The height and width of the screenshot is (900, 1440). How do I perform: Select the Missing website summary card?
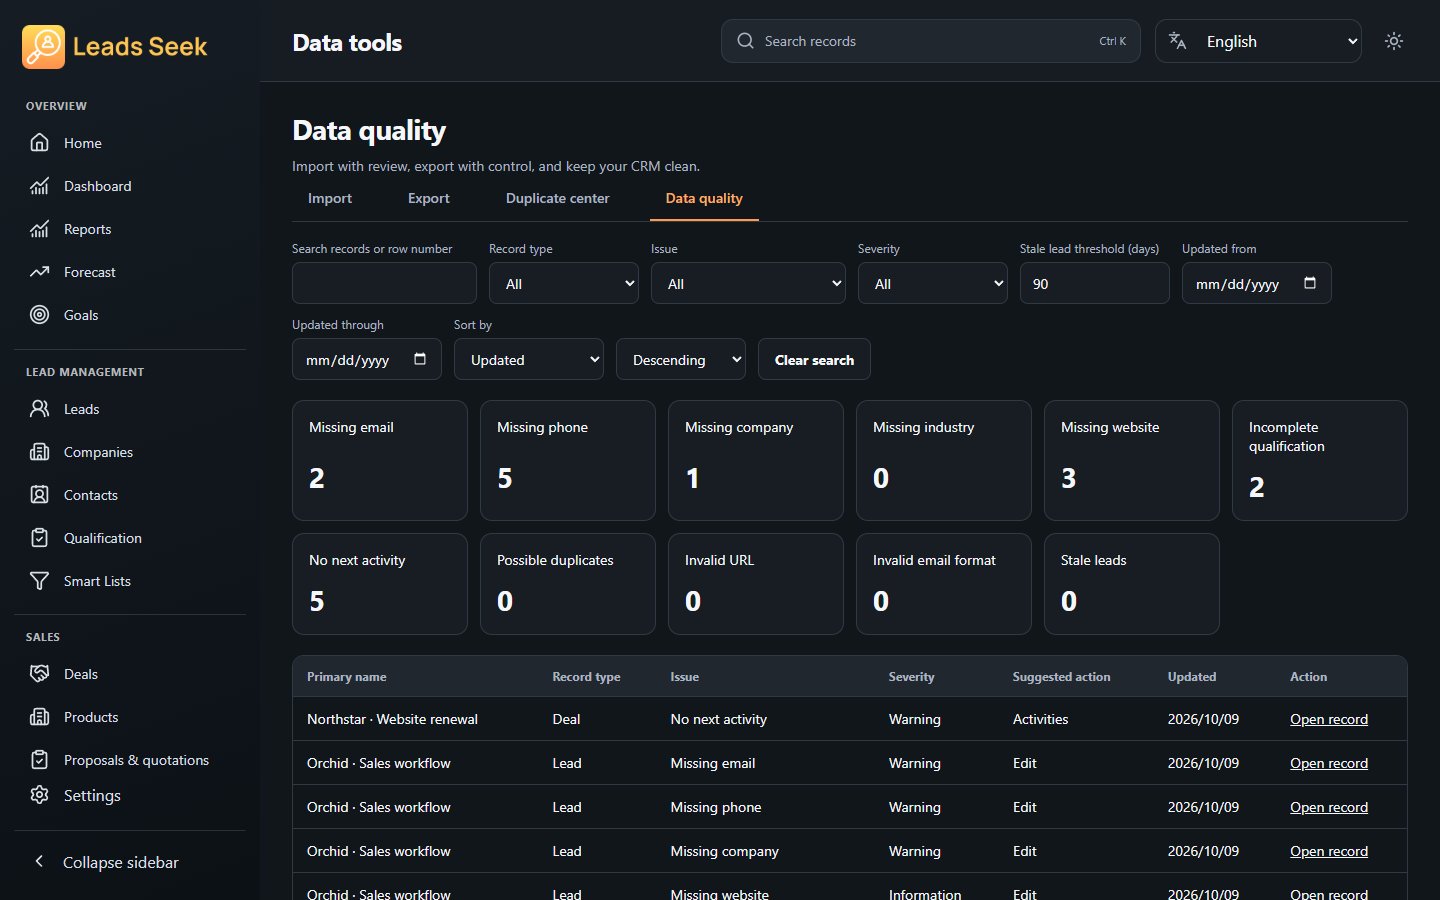pos(1132,460)
